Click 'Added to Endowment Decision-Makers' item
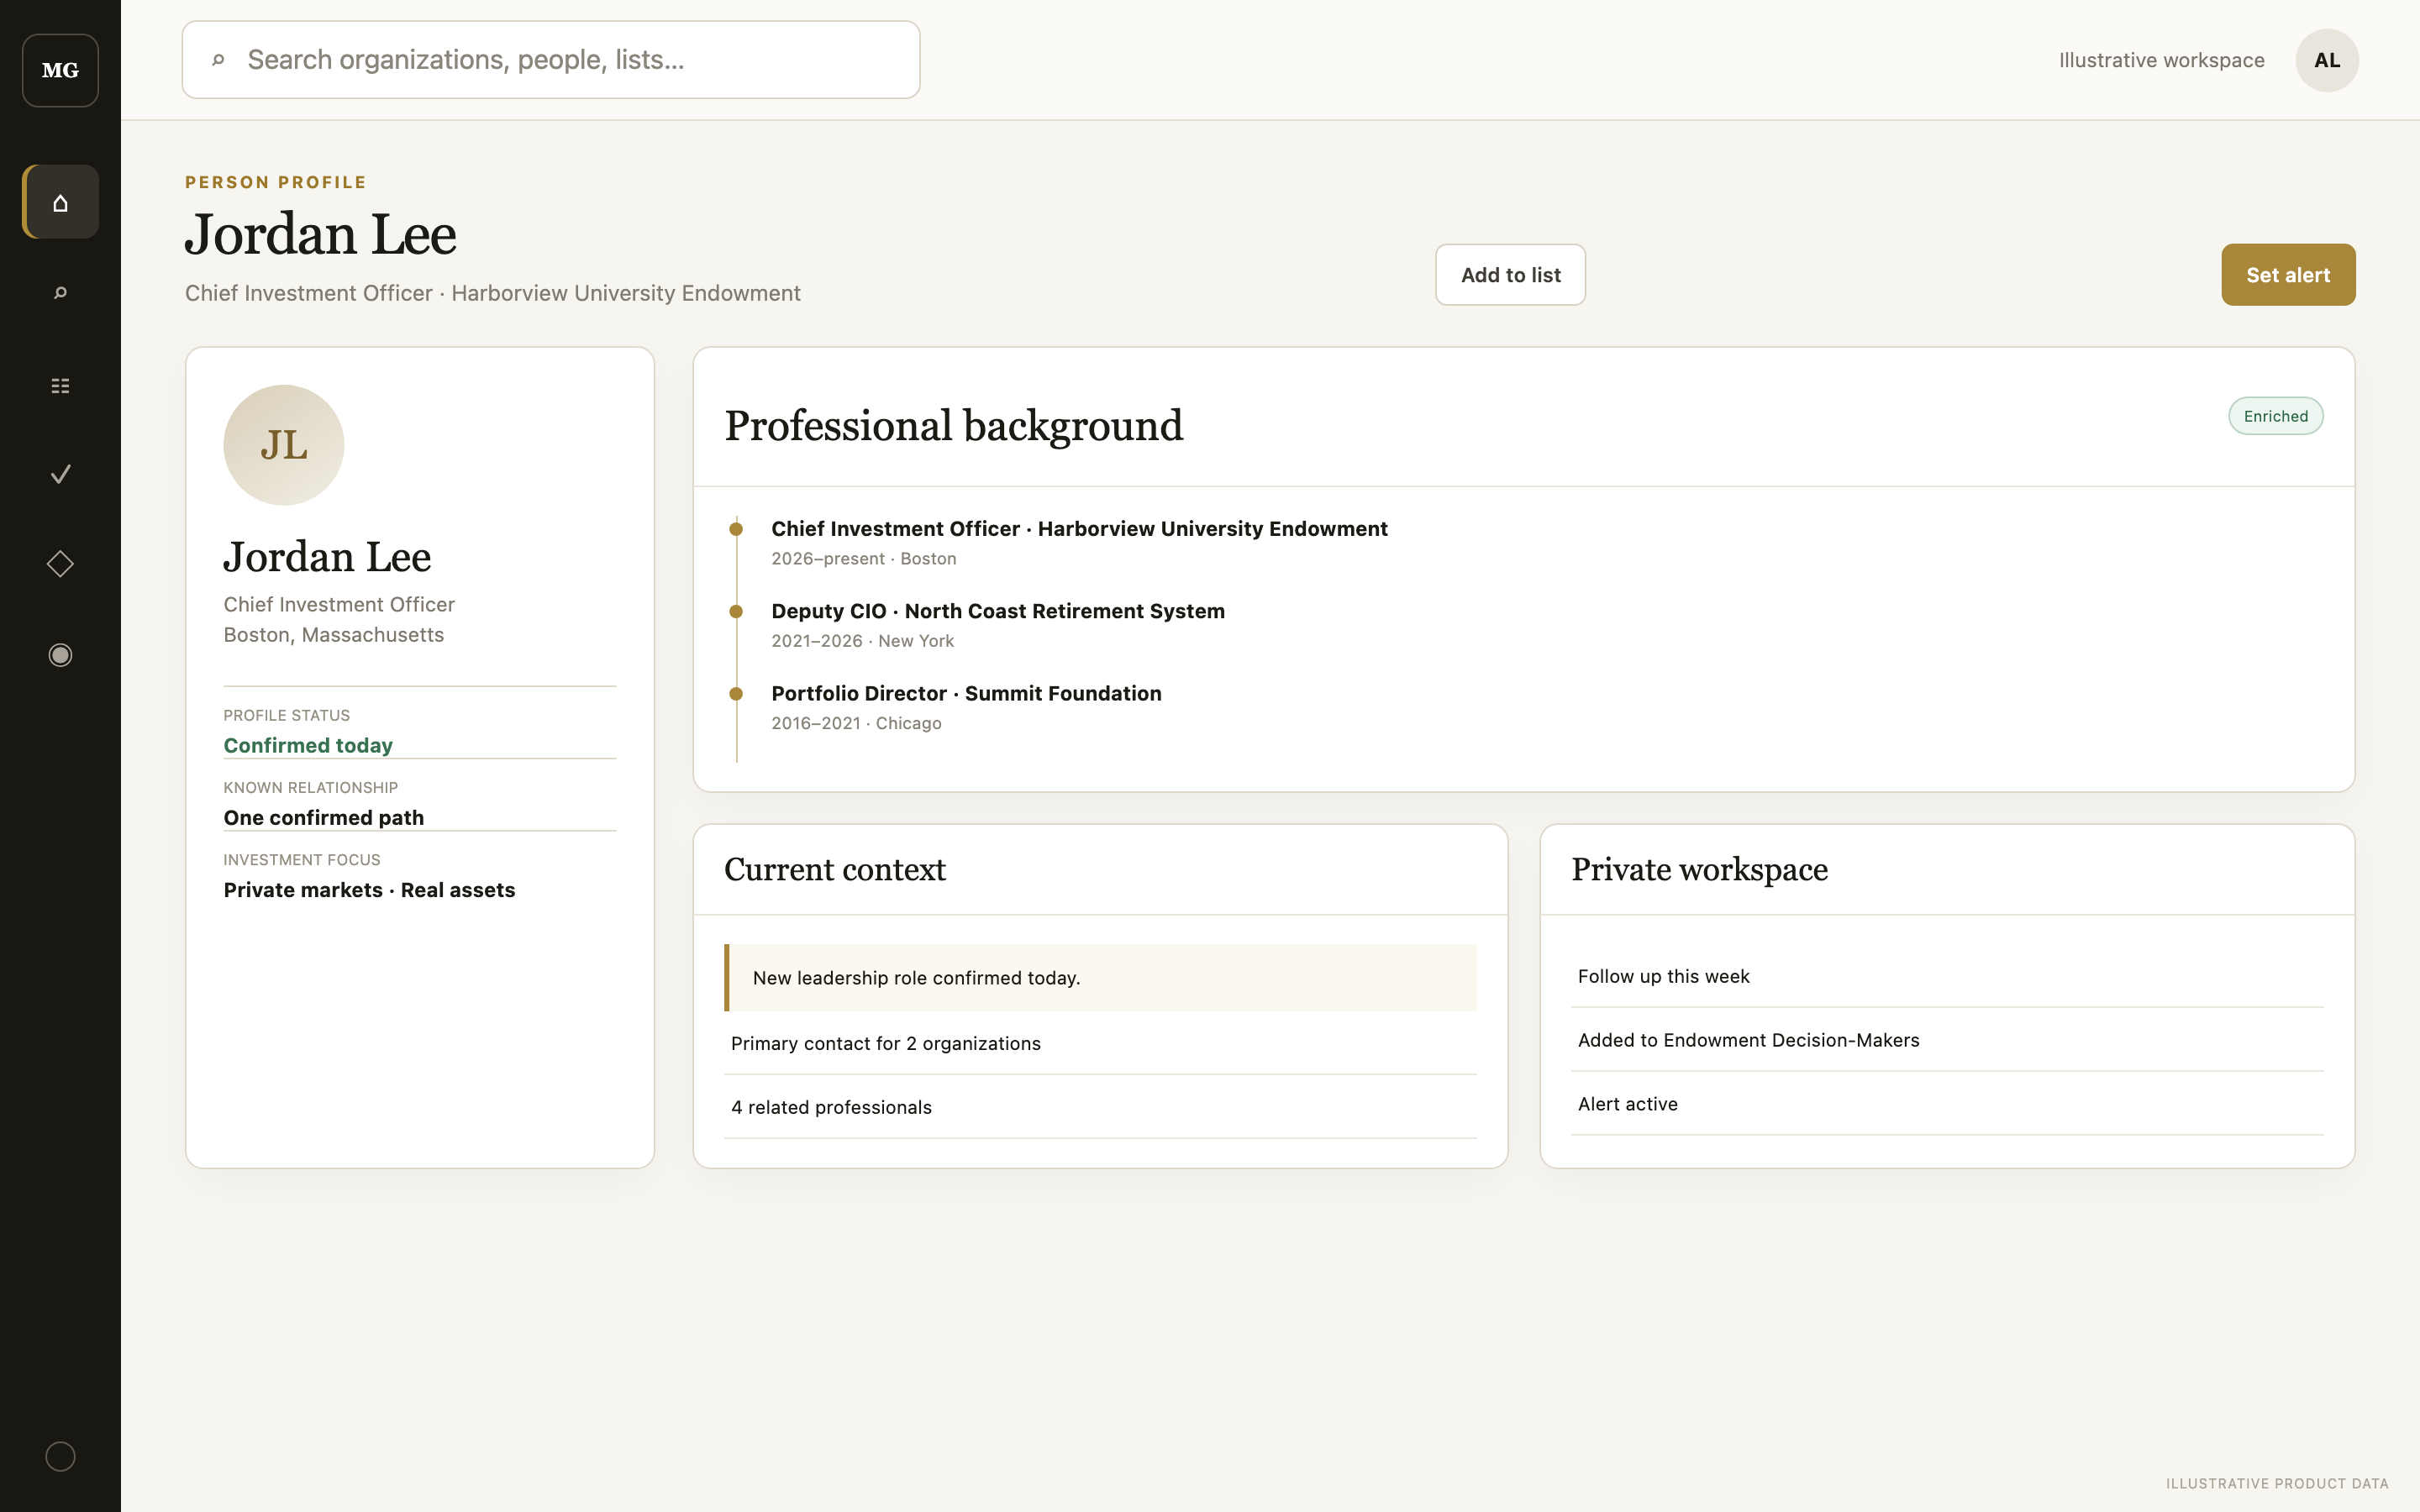Viewport: 2420px width, 1512px height. pyautogui.click(x=1946, y=1040)
